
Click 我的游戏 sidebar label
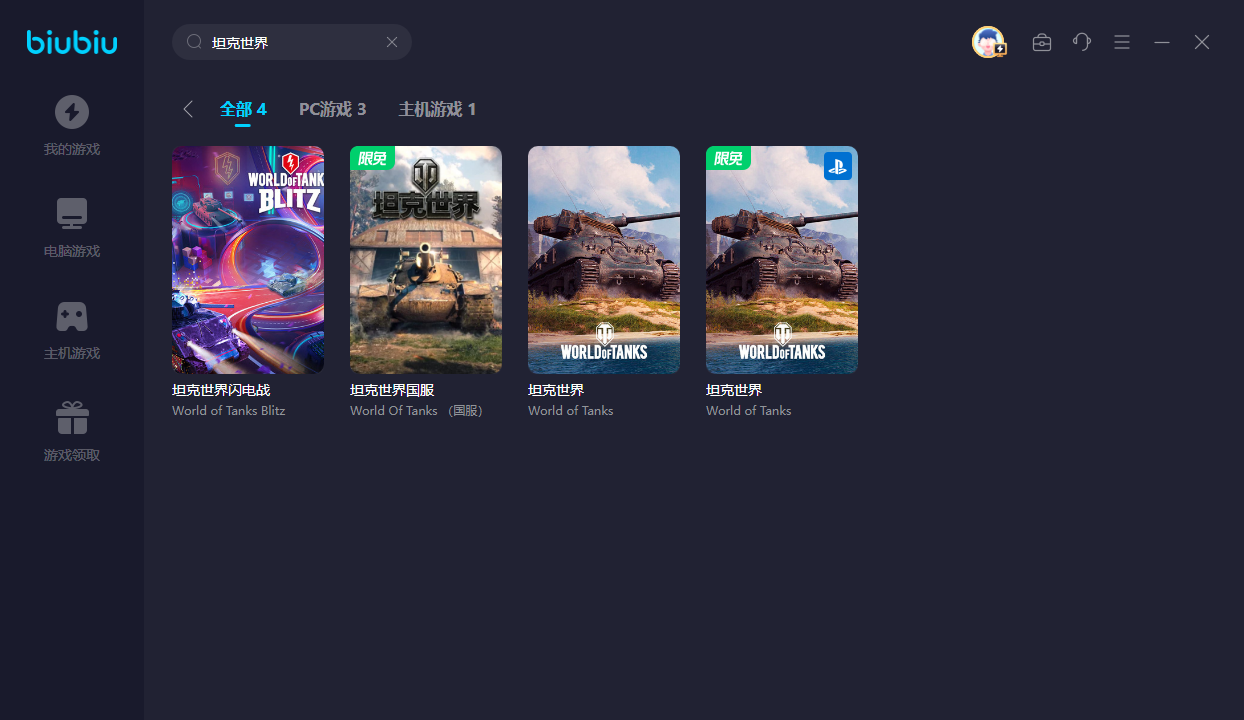pos(72,149)
